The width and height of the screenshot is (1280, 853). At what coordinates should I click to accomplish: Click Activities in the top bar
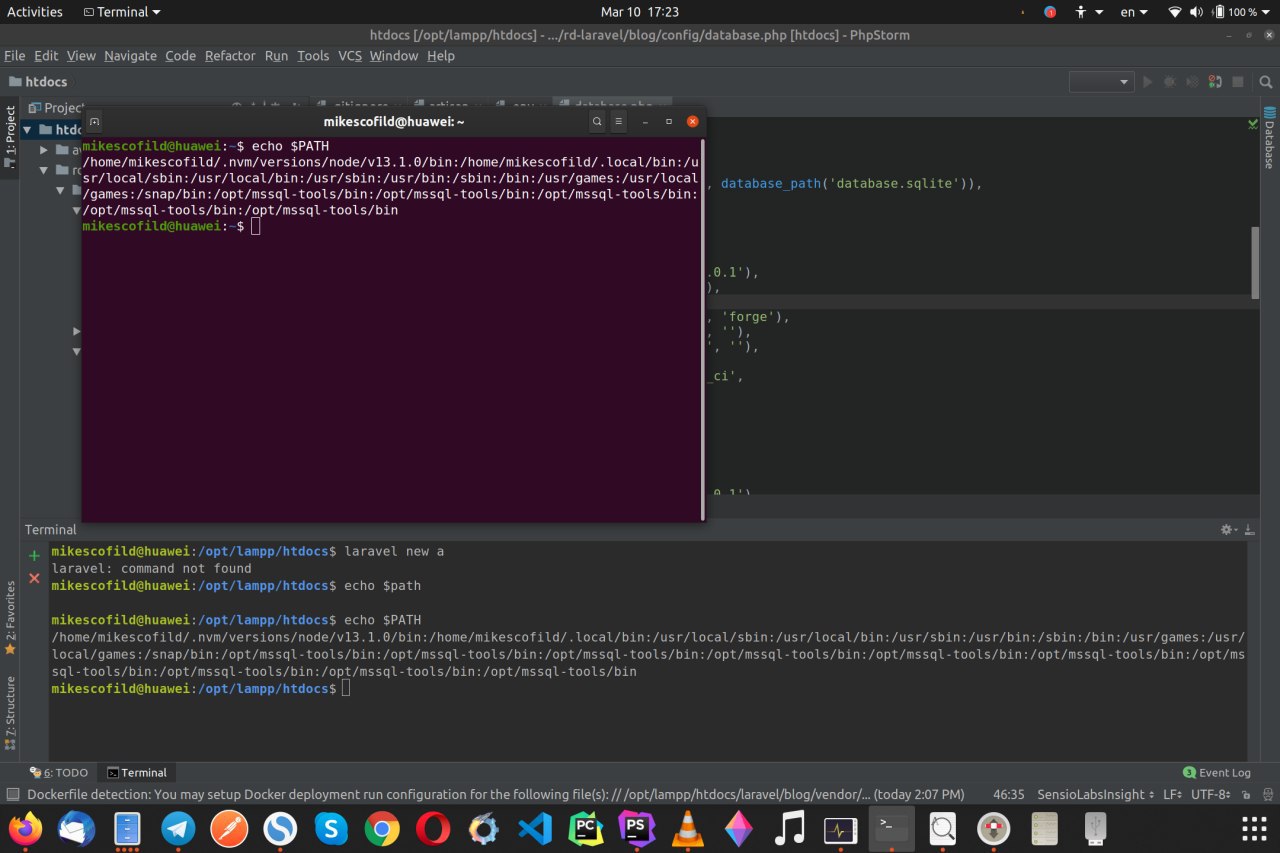click(35, 12)
